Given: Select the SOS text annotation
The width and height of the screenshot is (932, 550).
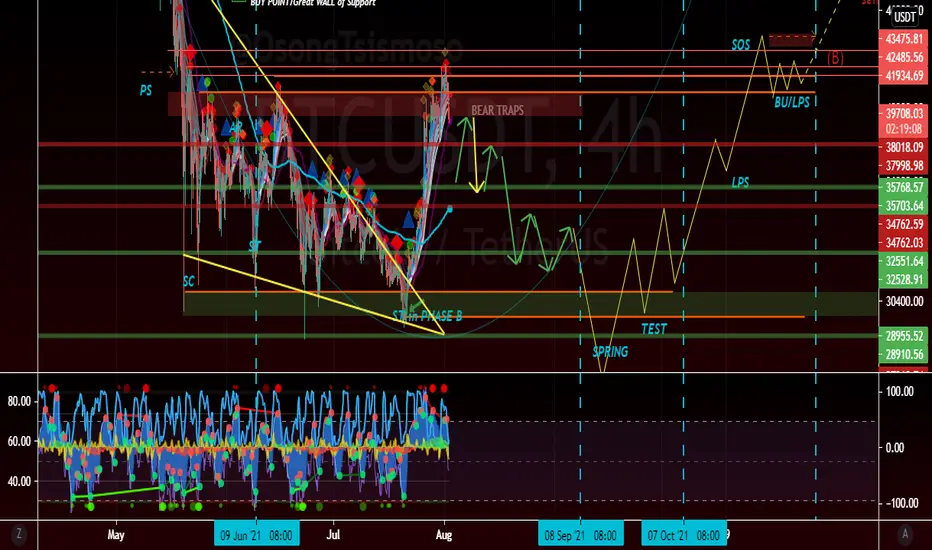Looking at the screenshot, I should pos(741,45).
